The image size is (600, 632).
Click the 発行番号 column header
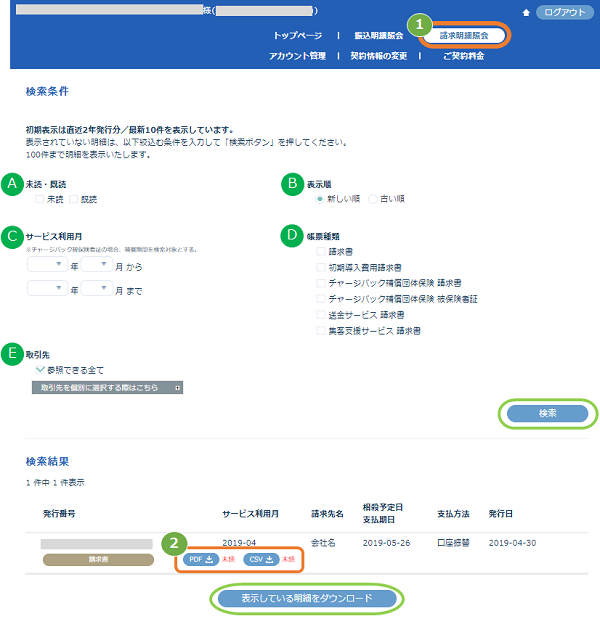click(59, 514)
